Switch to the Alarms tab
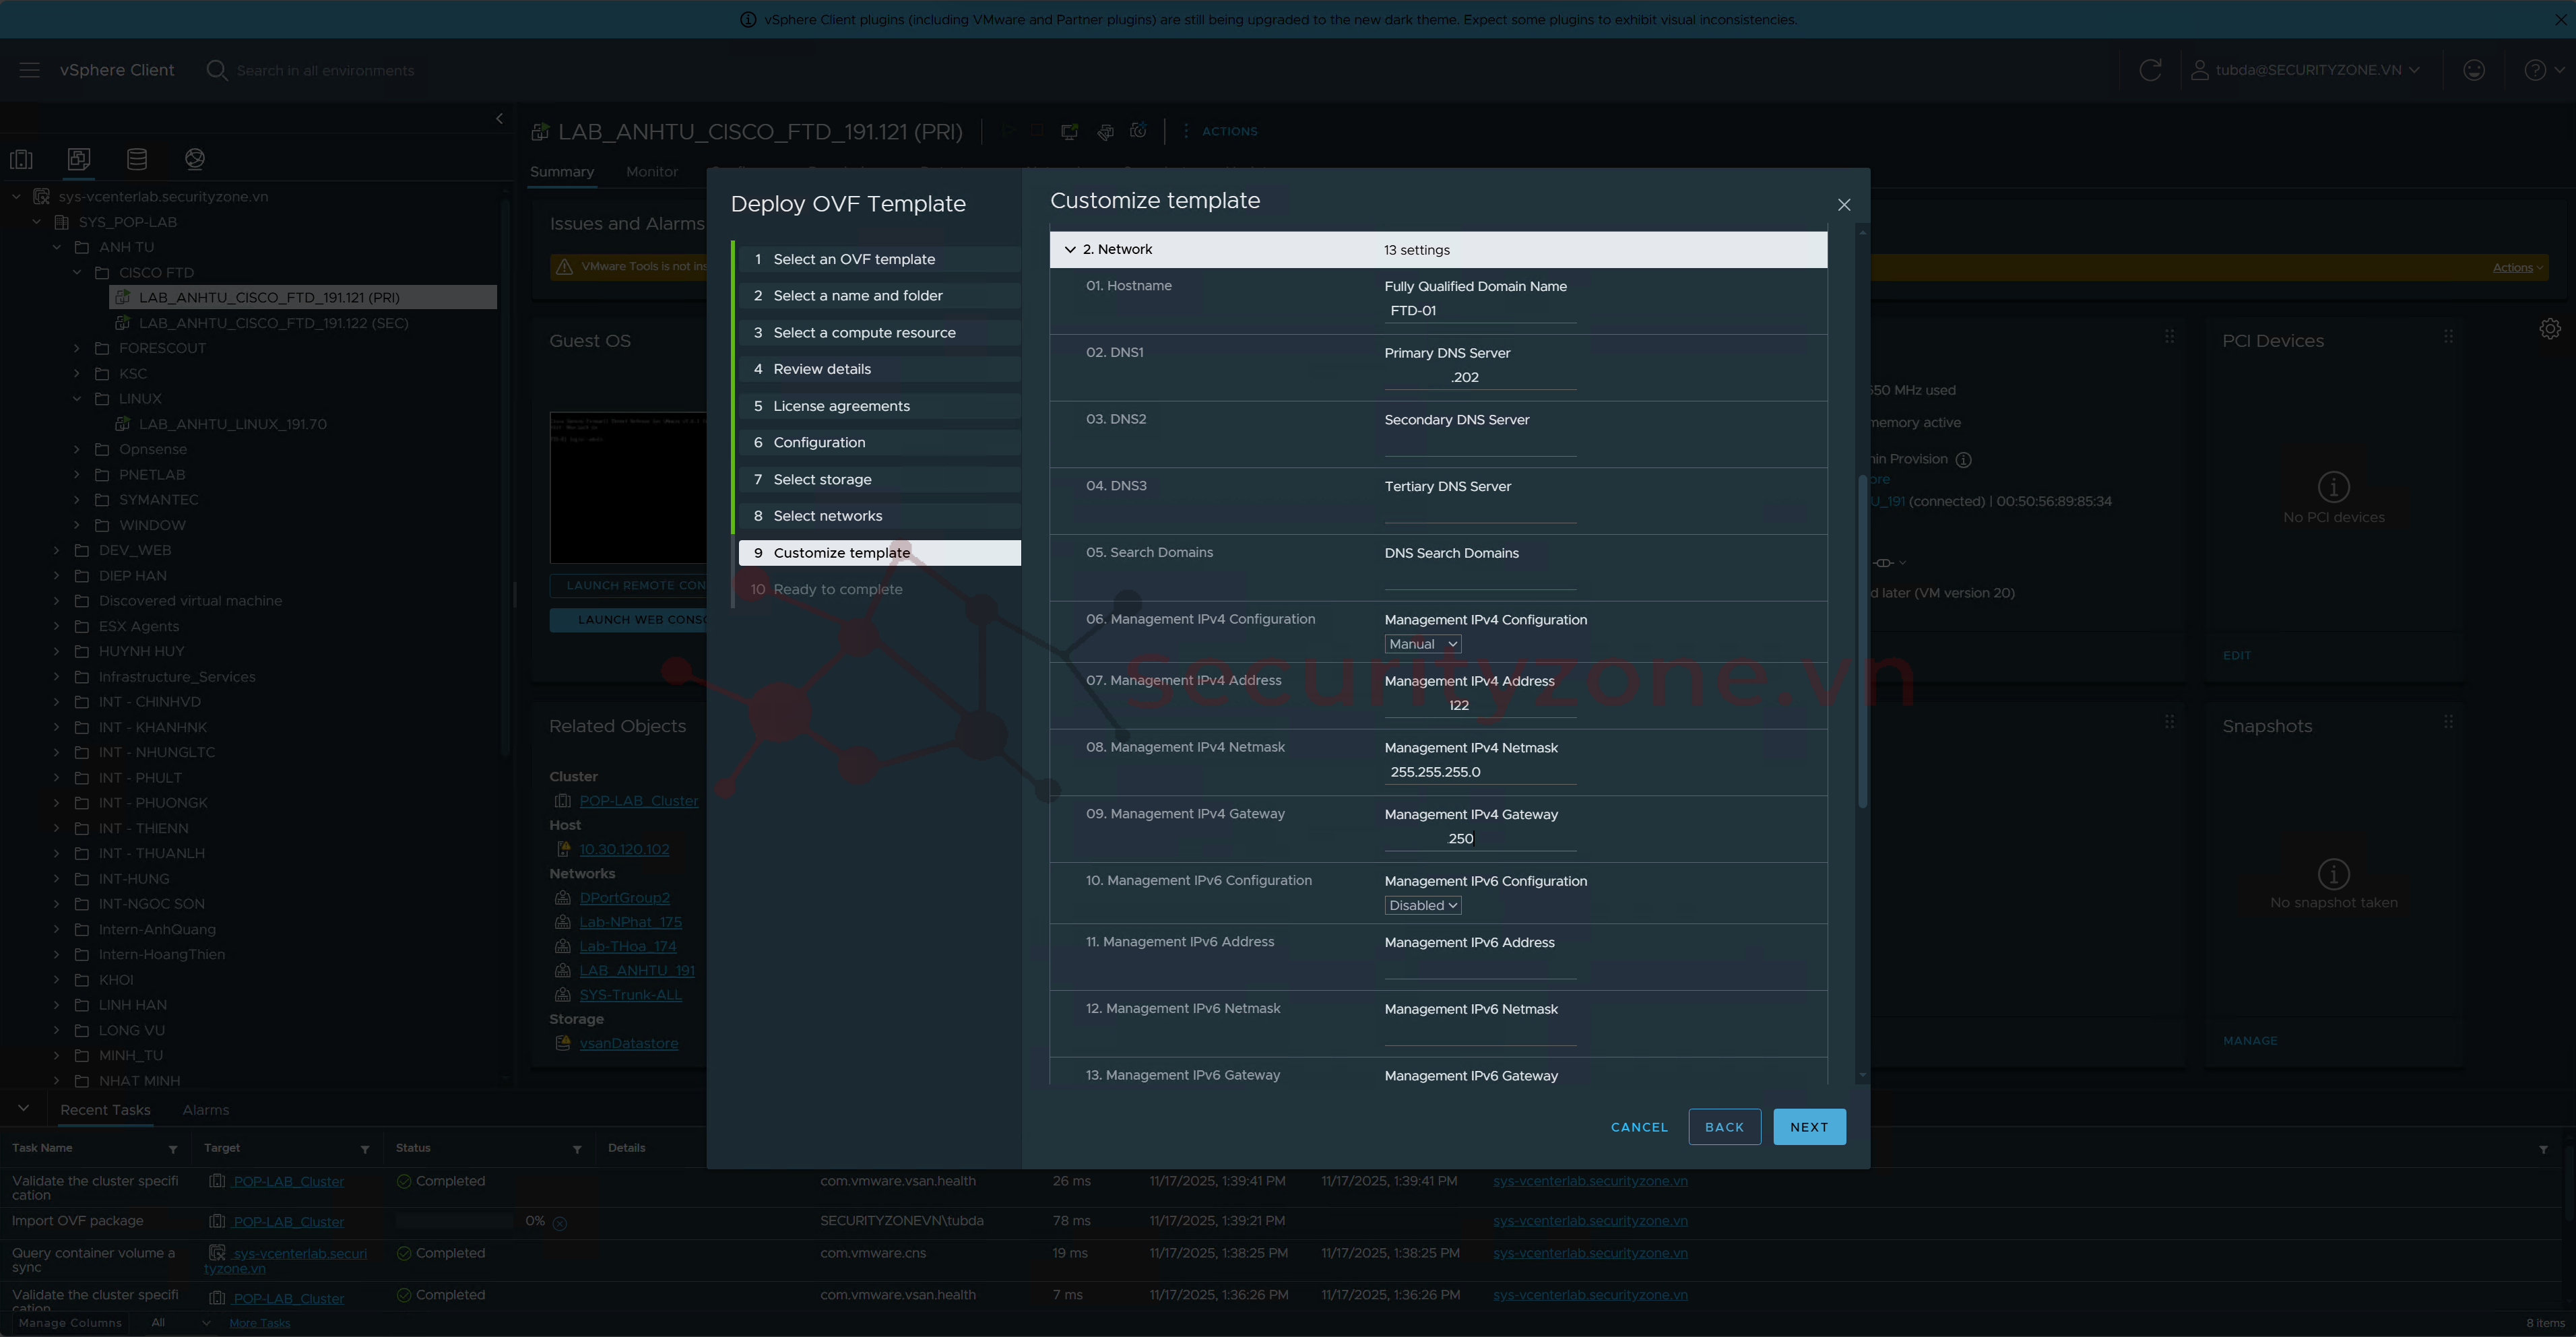2576x1337 pixels. (205, 1110)
